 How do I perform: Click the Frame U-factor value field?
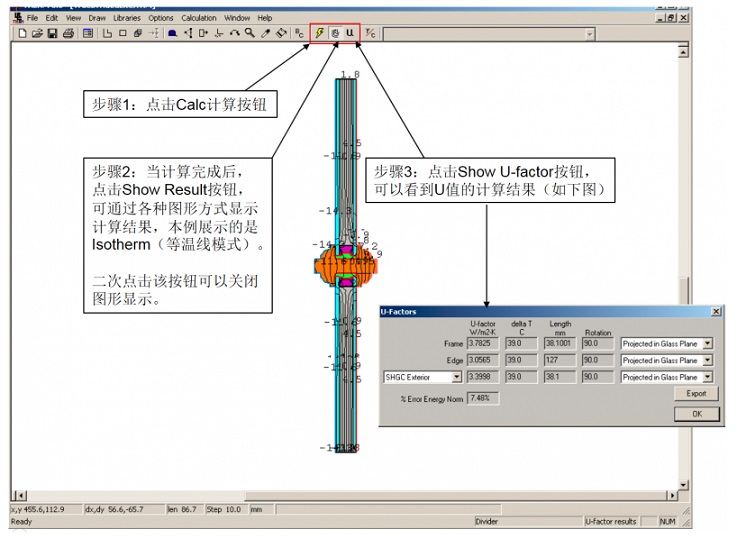(x=483, y=344)
